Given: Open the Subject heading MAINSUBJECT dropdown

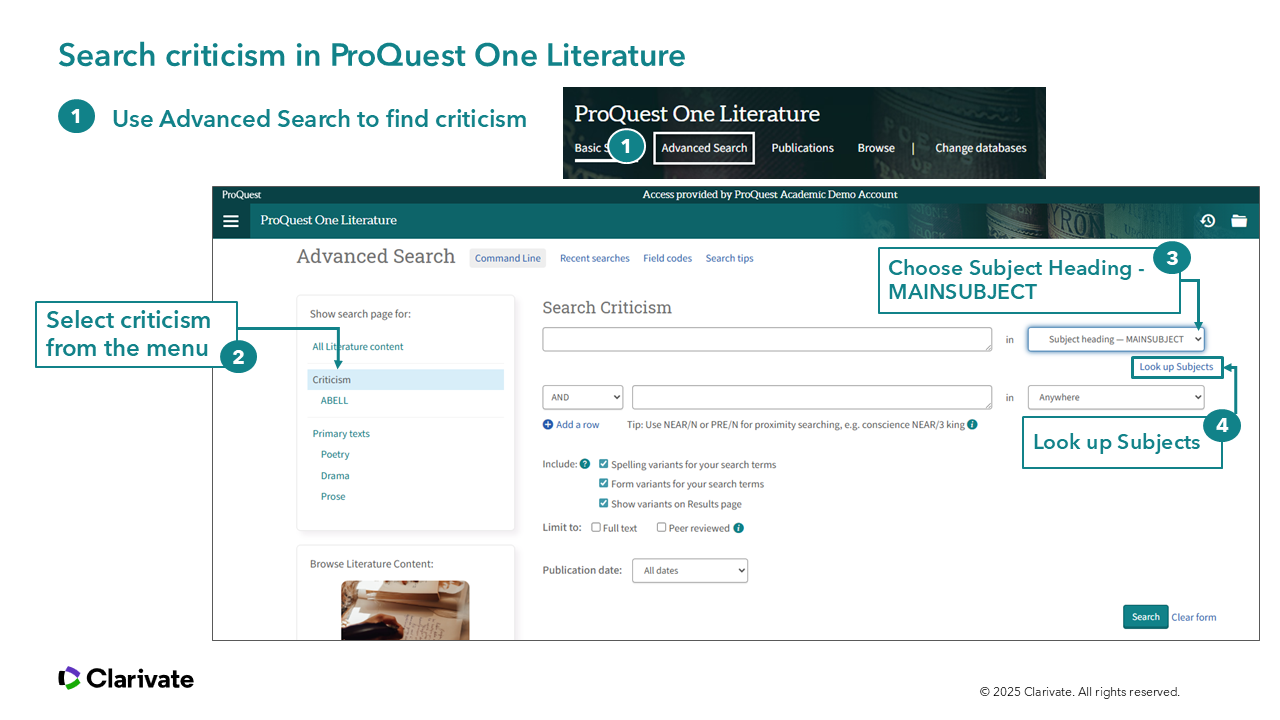Looking at the screenshot, I should point(1116,339).
